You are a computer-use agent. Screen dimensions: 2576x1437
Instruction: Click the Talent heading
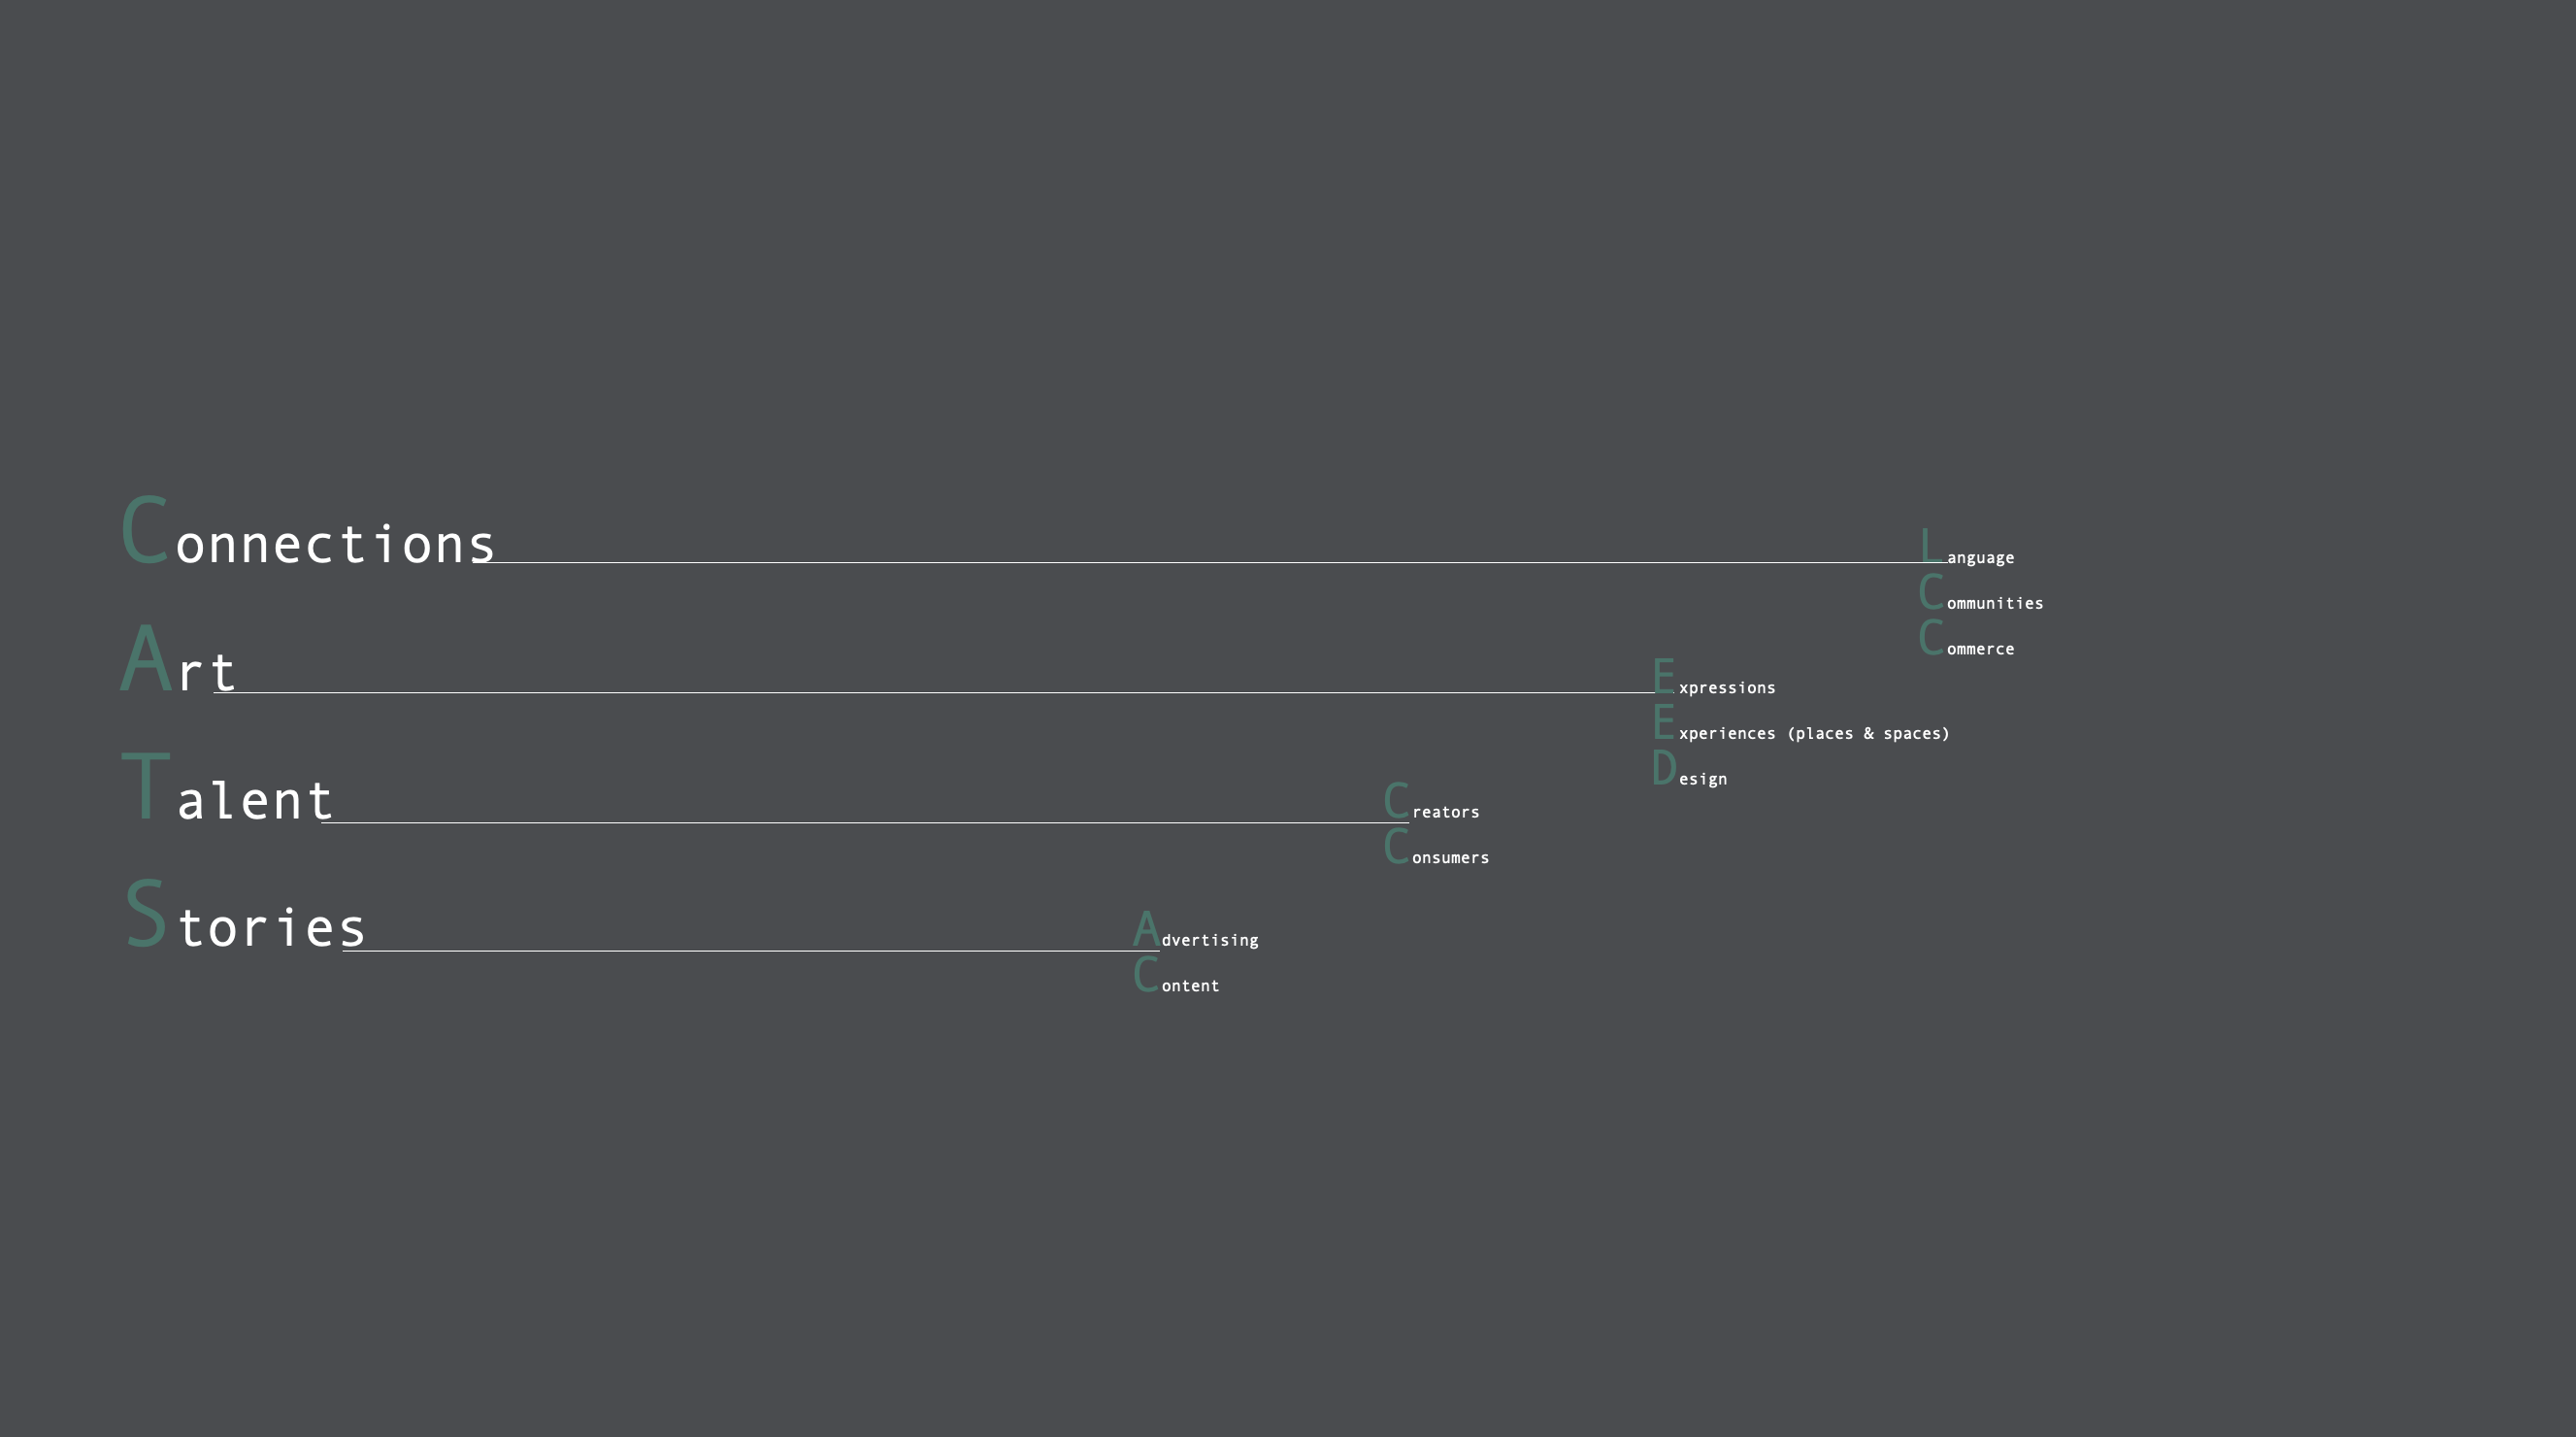pos(227,787)
